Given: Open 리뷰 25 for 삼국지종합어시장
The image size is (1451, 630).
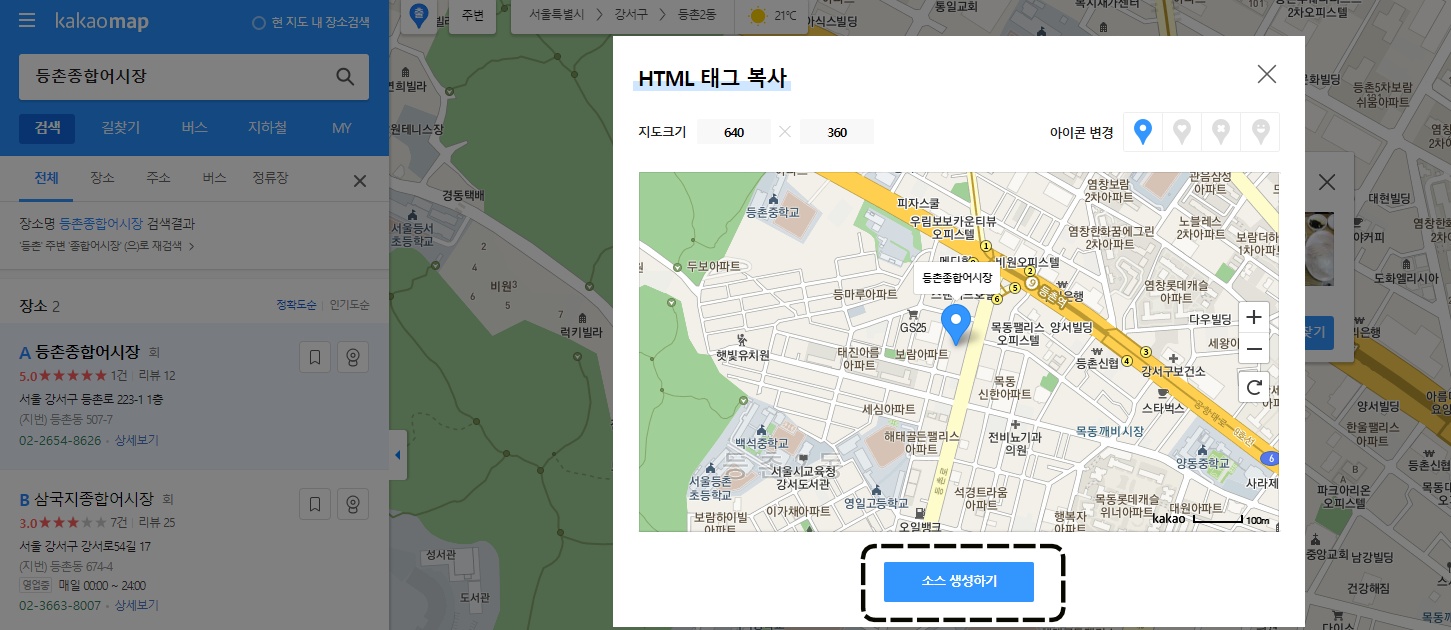Looking at the screenshot, I should [x=157, y=522].
